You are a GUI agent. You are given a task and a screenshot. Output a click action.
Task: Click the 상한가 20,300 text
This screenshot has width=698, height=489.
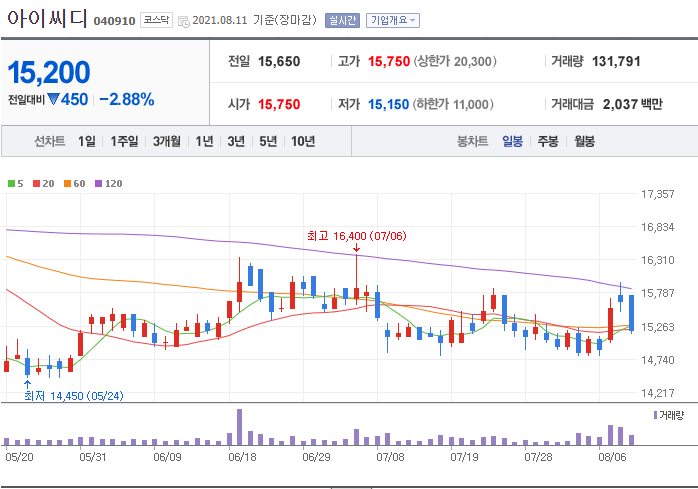[455, 61]
